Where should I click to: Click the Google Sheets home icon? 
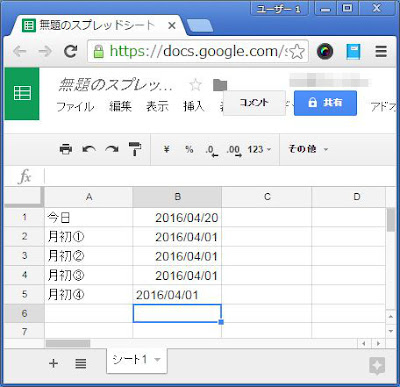[22, 94]
